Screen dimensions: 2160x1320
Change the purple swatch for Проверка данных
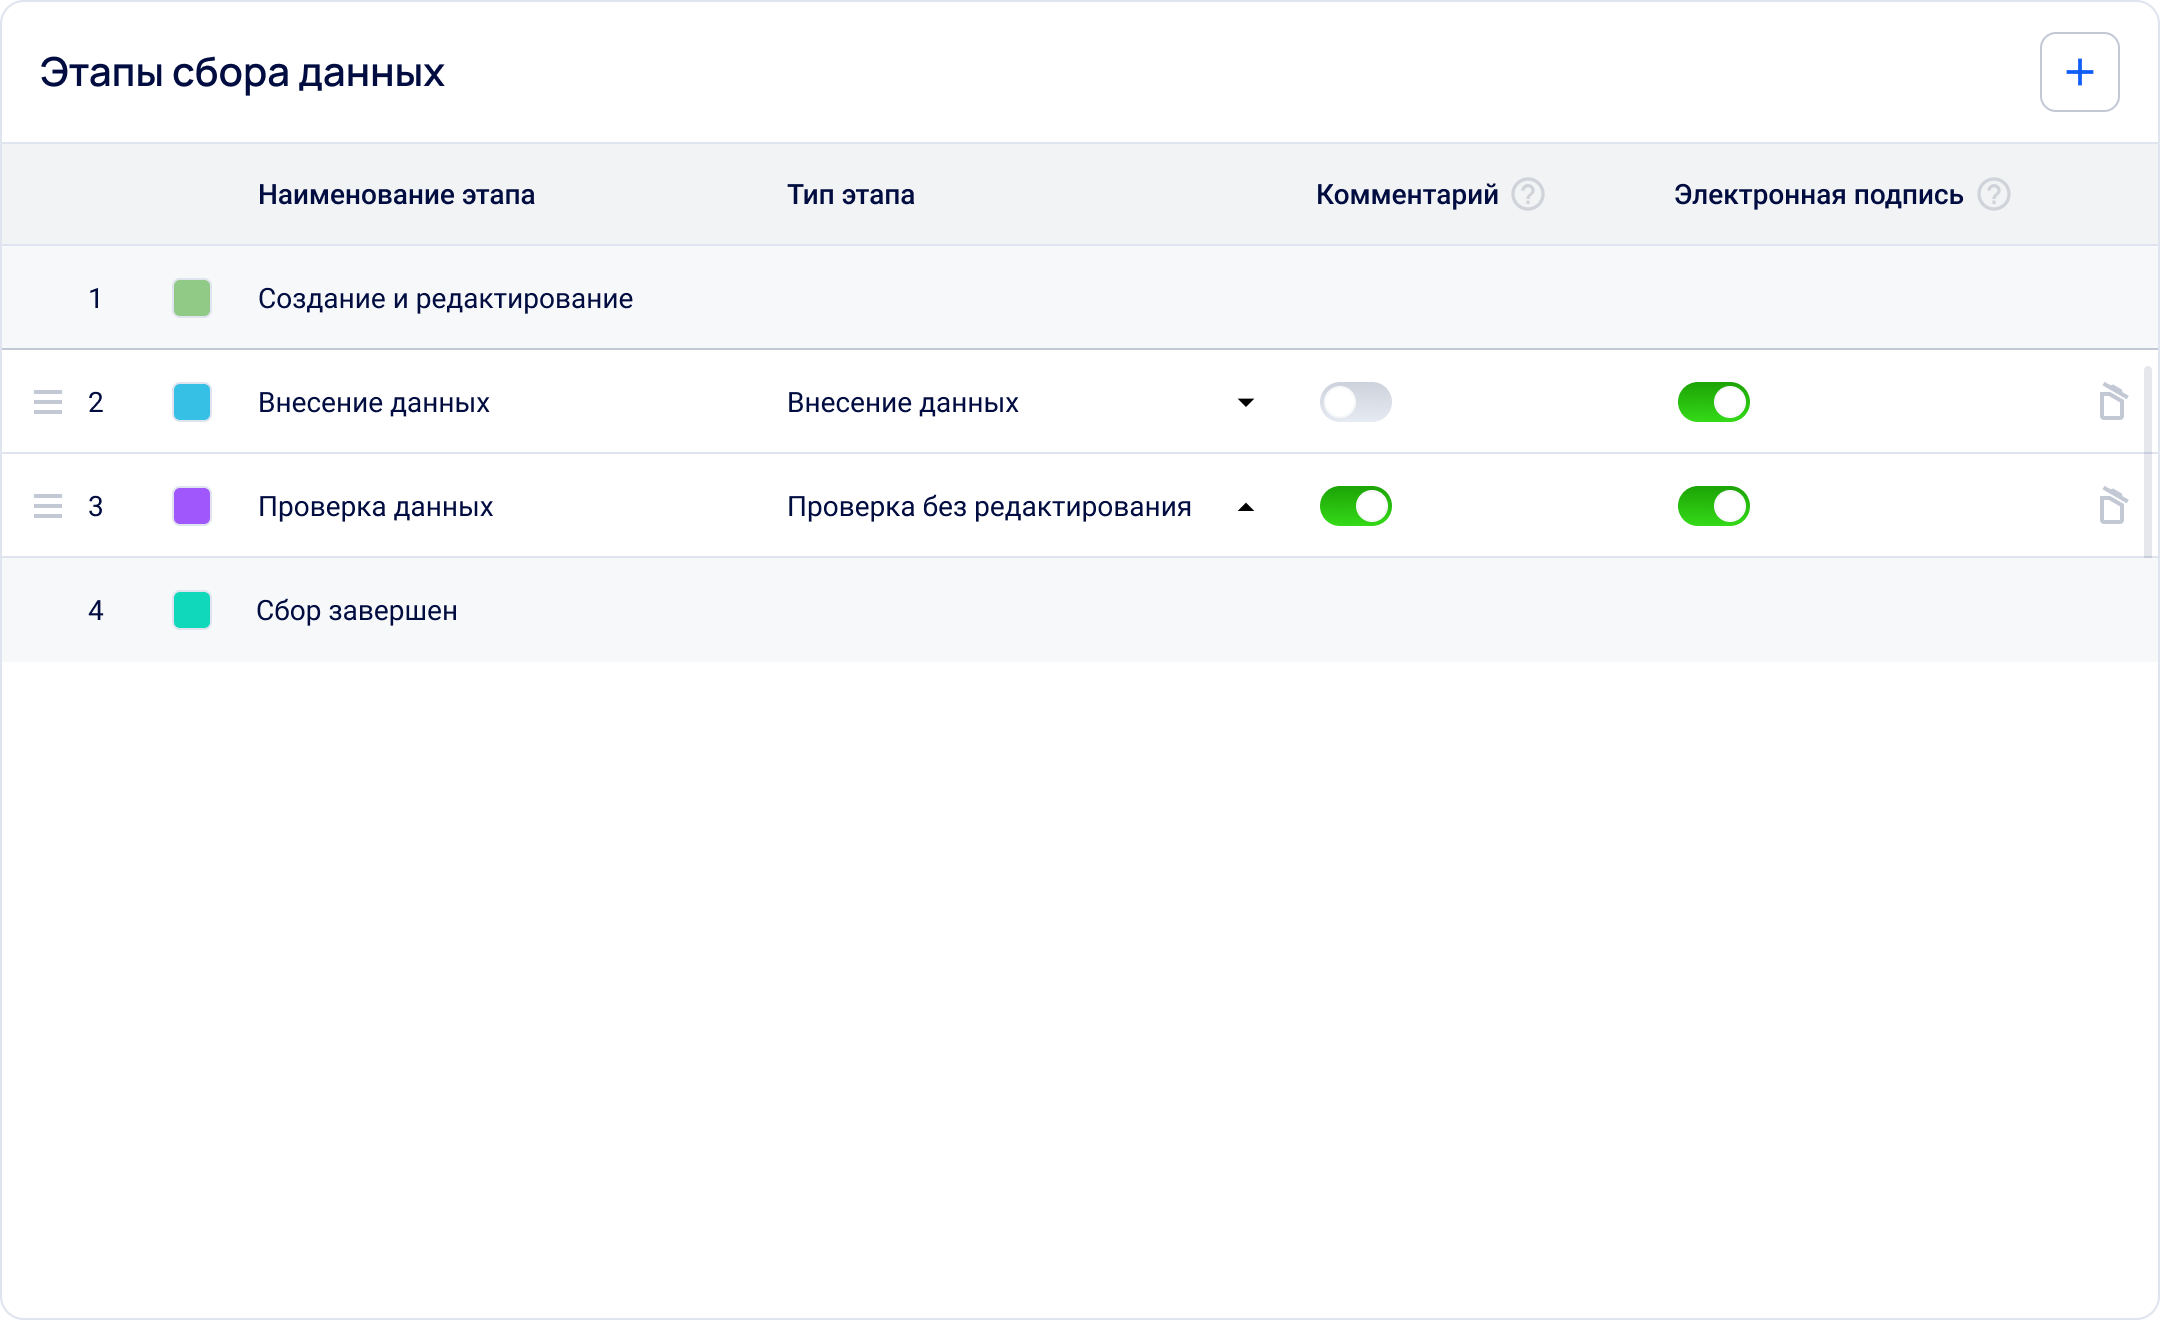point(192,506)
